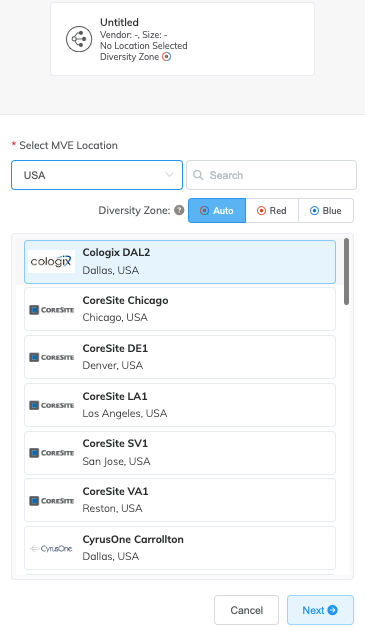Image resolution: width=365 pixels, height=627 pixels.
Task: Choose the CoreSite SV1 San Jose location
Action: 180,453
